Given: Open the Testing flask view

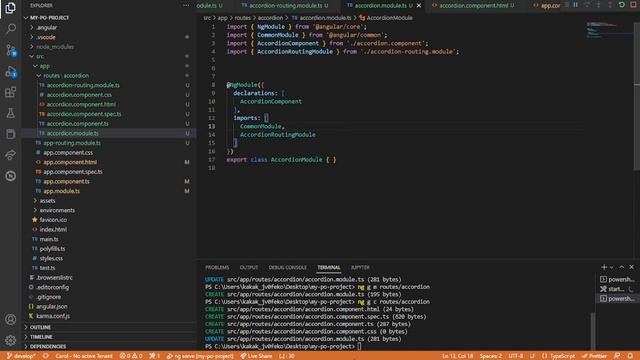Looking at the screenshot, I should click(x=11, y=113).
